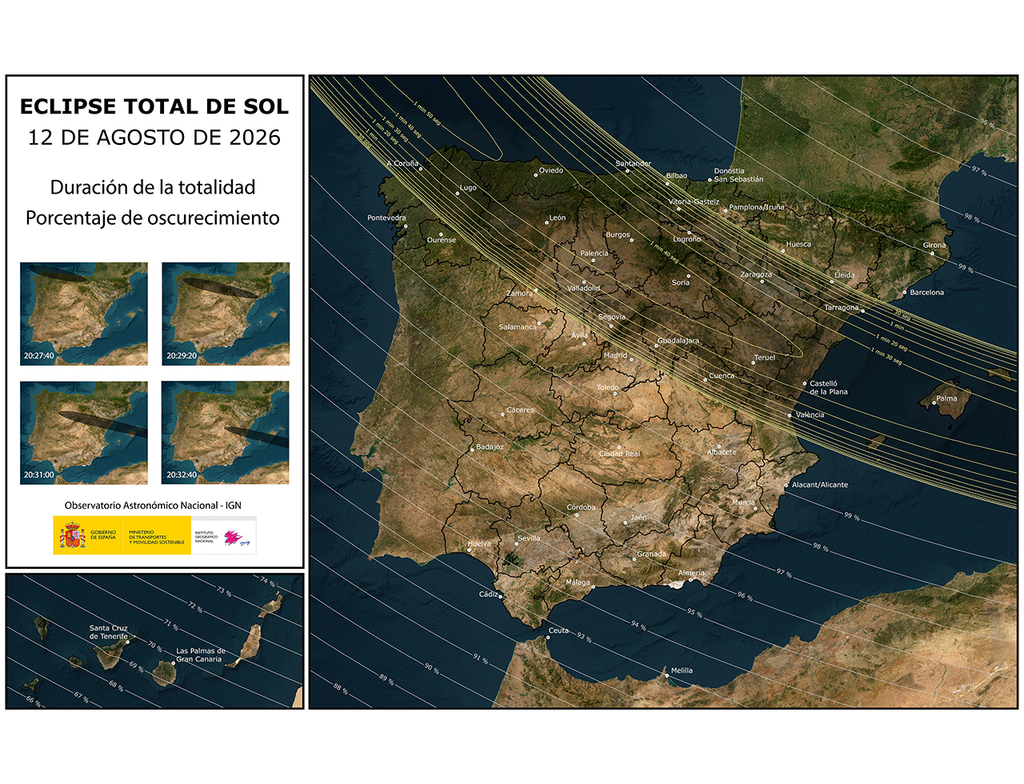Viewport: 1024px width, 784px height.
Task: Click 'Duración de la totalidad' heading
Action: pyautogui.click(x=153, y=187)
